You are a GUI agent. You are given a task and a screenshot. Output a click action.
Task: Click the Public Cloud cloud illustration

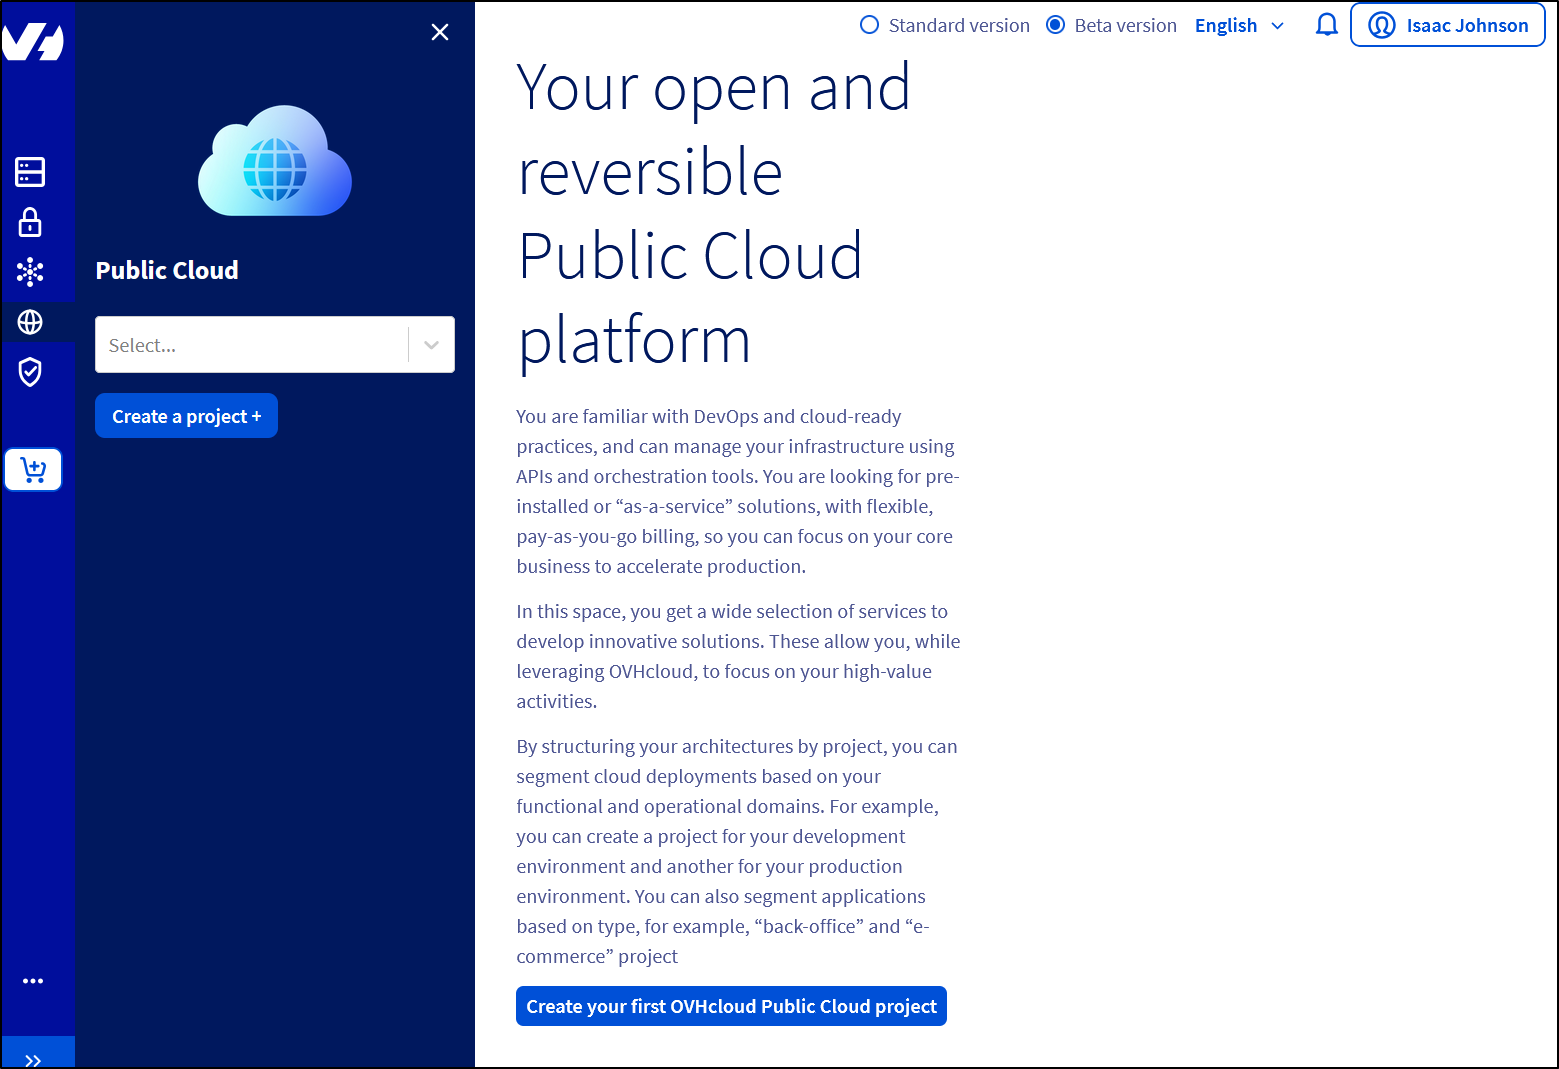click(x=274, y=160)
